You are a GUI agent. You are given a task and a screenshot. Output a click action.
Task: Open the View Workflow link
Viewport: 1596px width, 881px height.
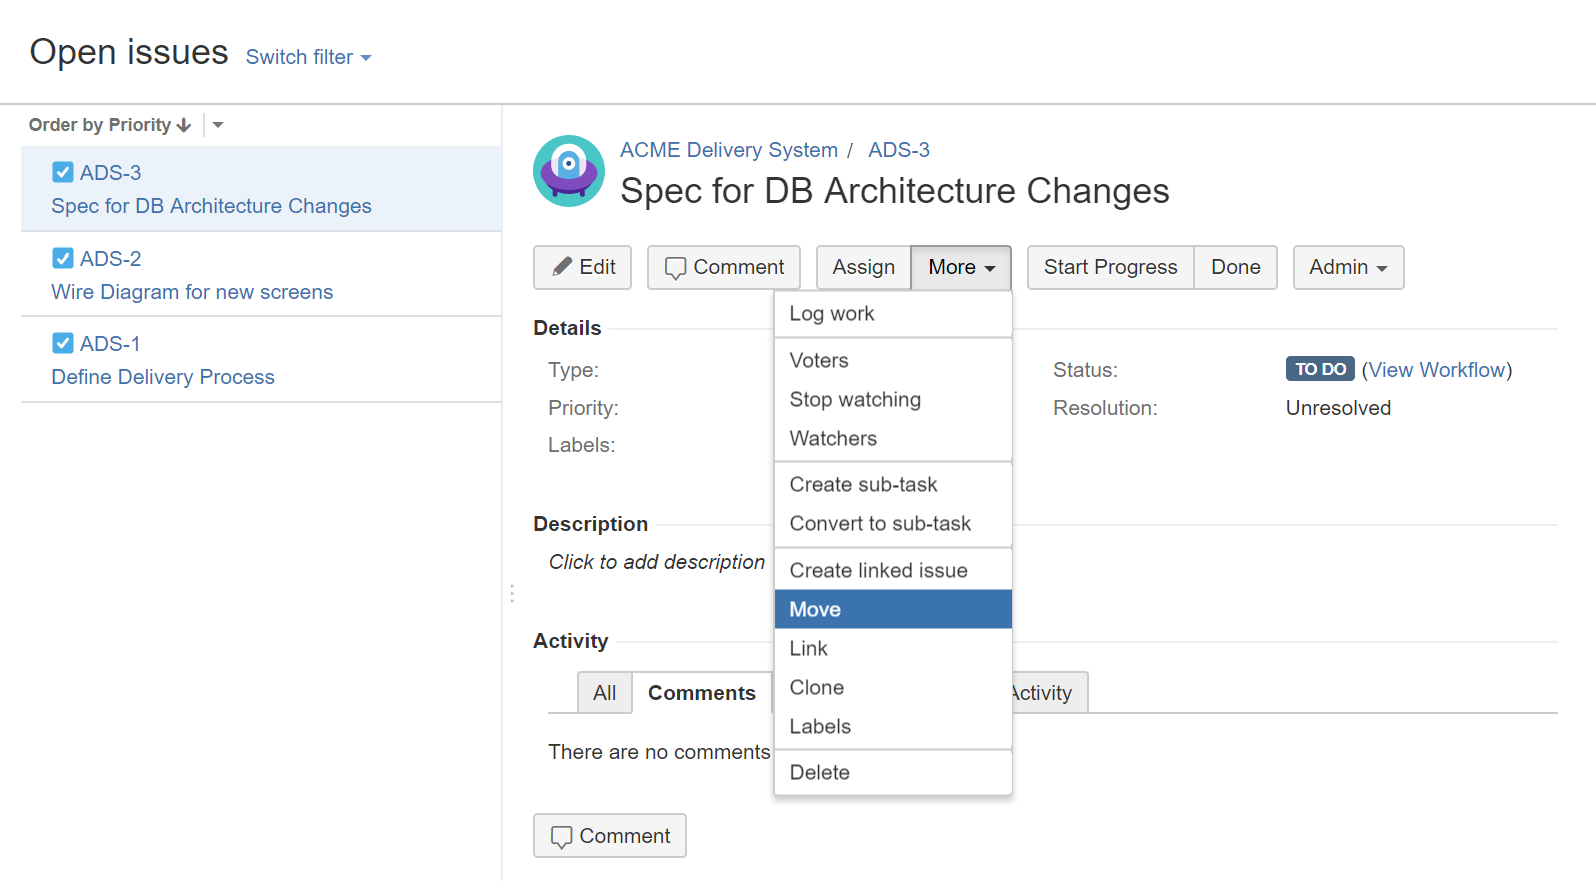tap(1437, 370)
